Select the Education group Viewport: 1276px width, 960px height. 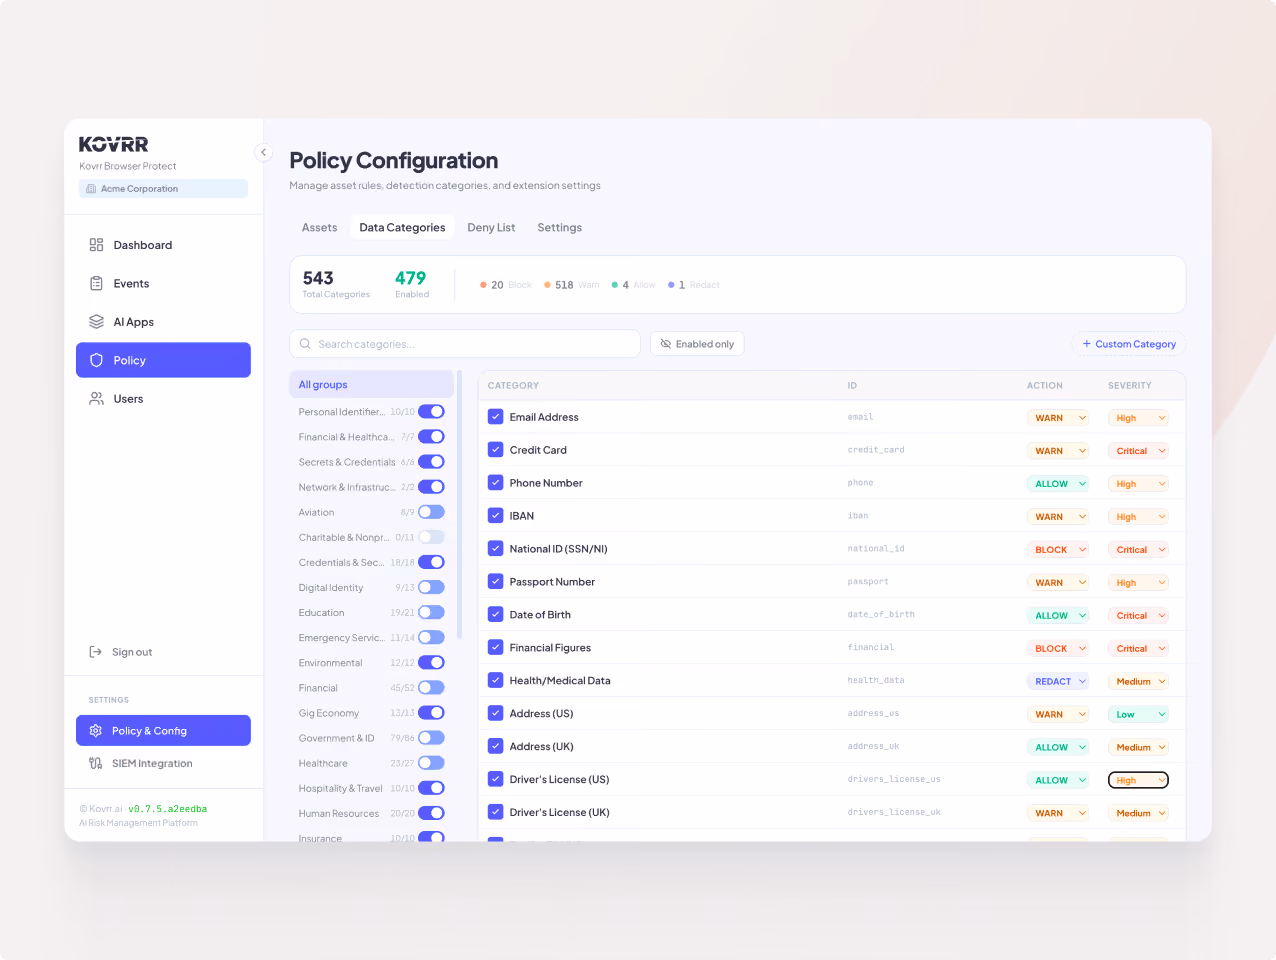pos(321,613)
